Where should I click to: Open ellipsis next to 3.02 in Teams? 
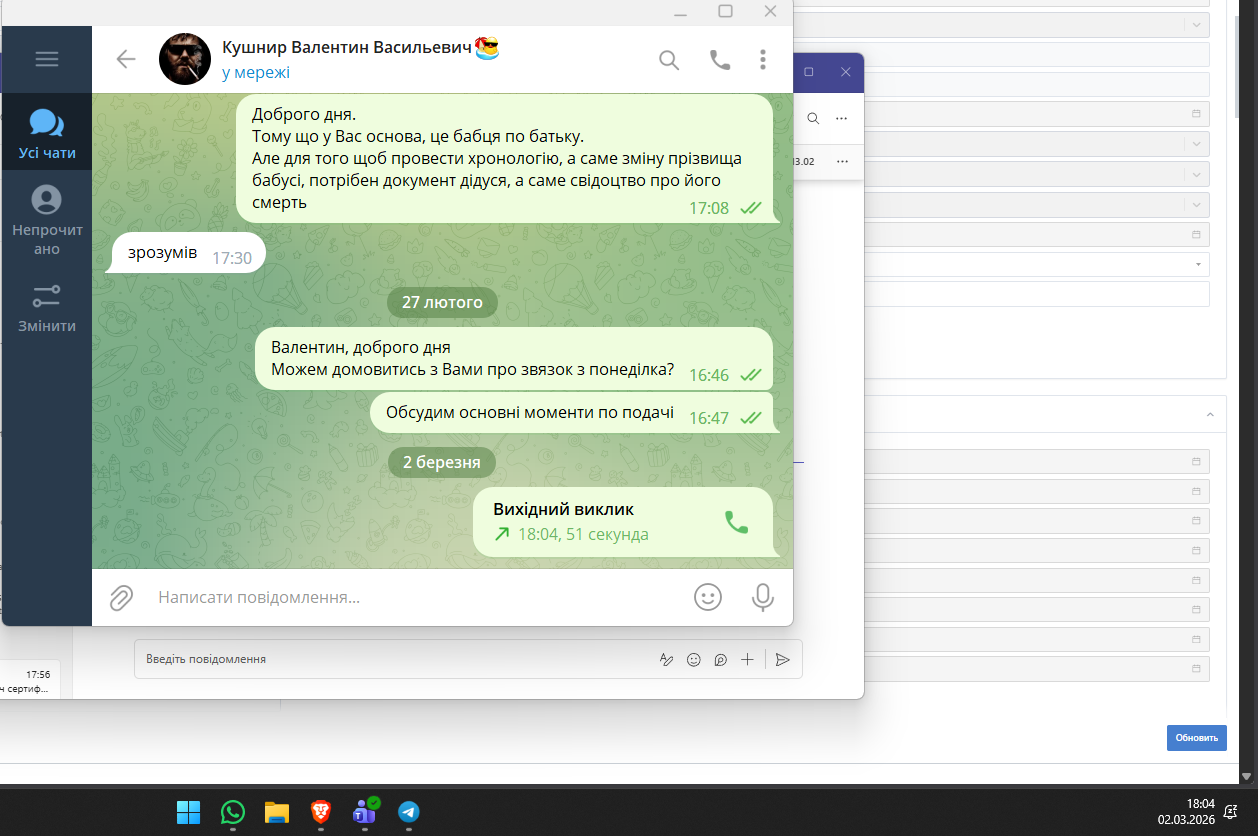coord(842,161)
